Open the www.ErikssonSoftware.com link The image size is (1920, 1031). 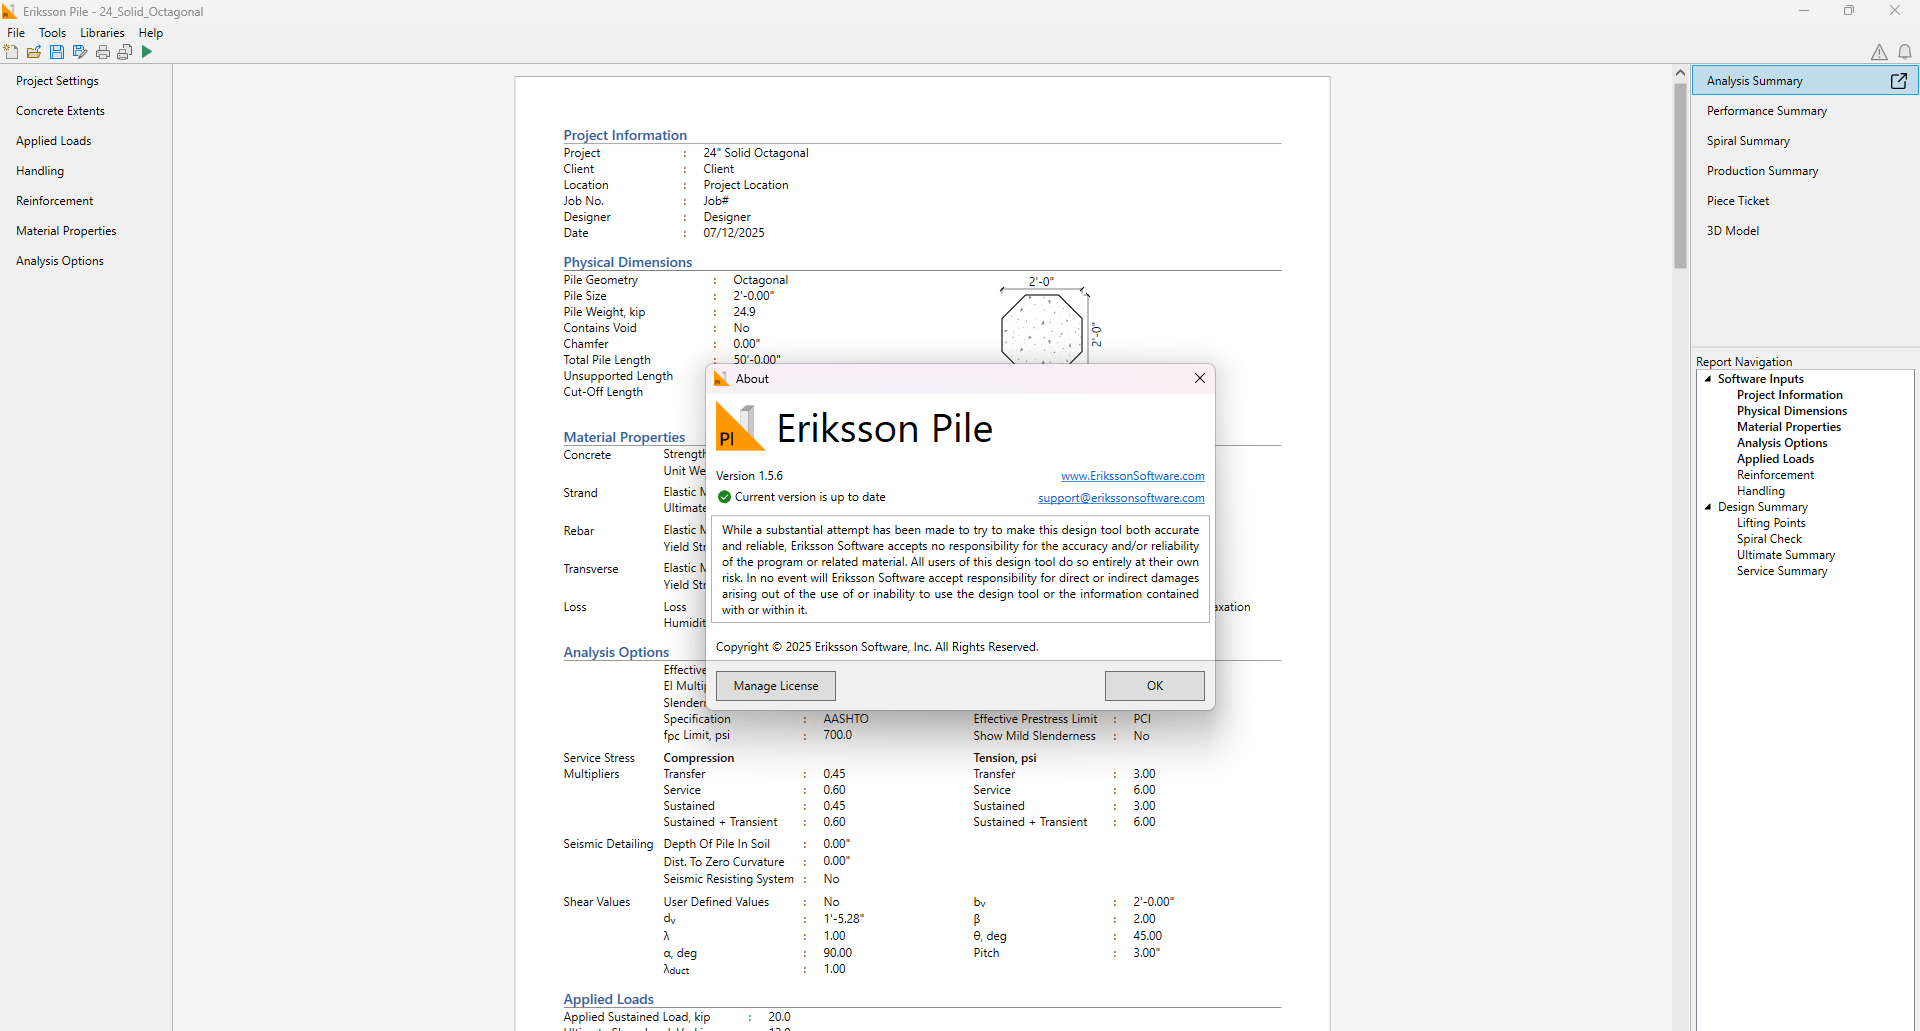pos(1133,476)
